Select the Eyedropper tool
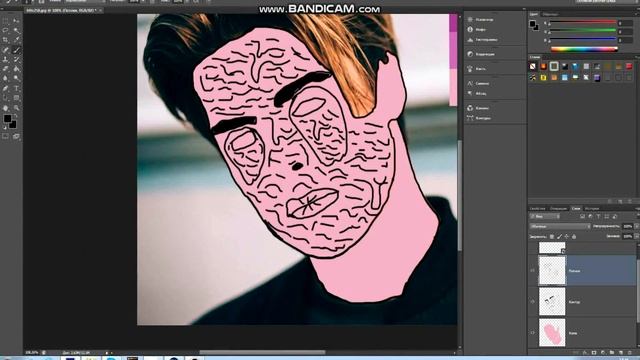640x360 pixels. tap(16, 40)
